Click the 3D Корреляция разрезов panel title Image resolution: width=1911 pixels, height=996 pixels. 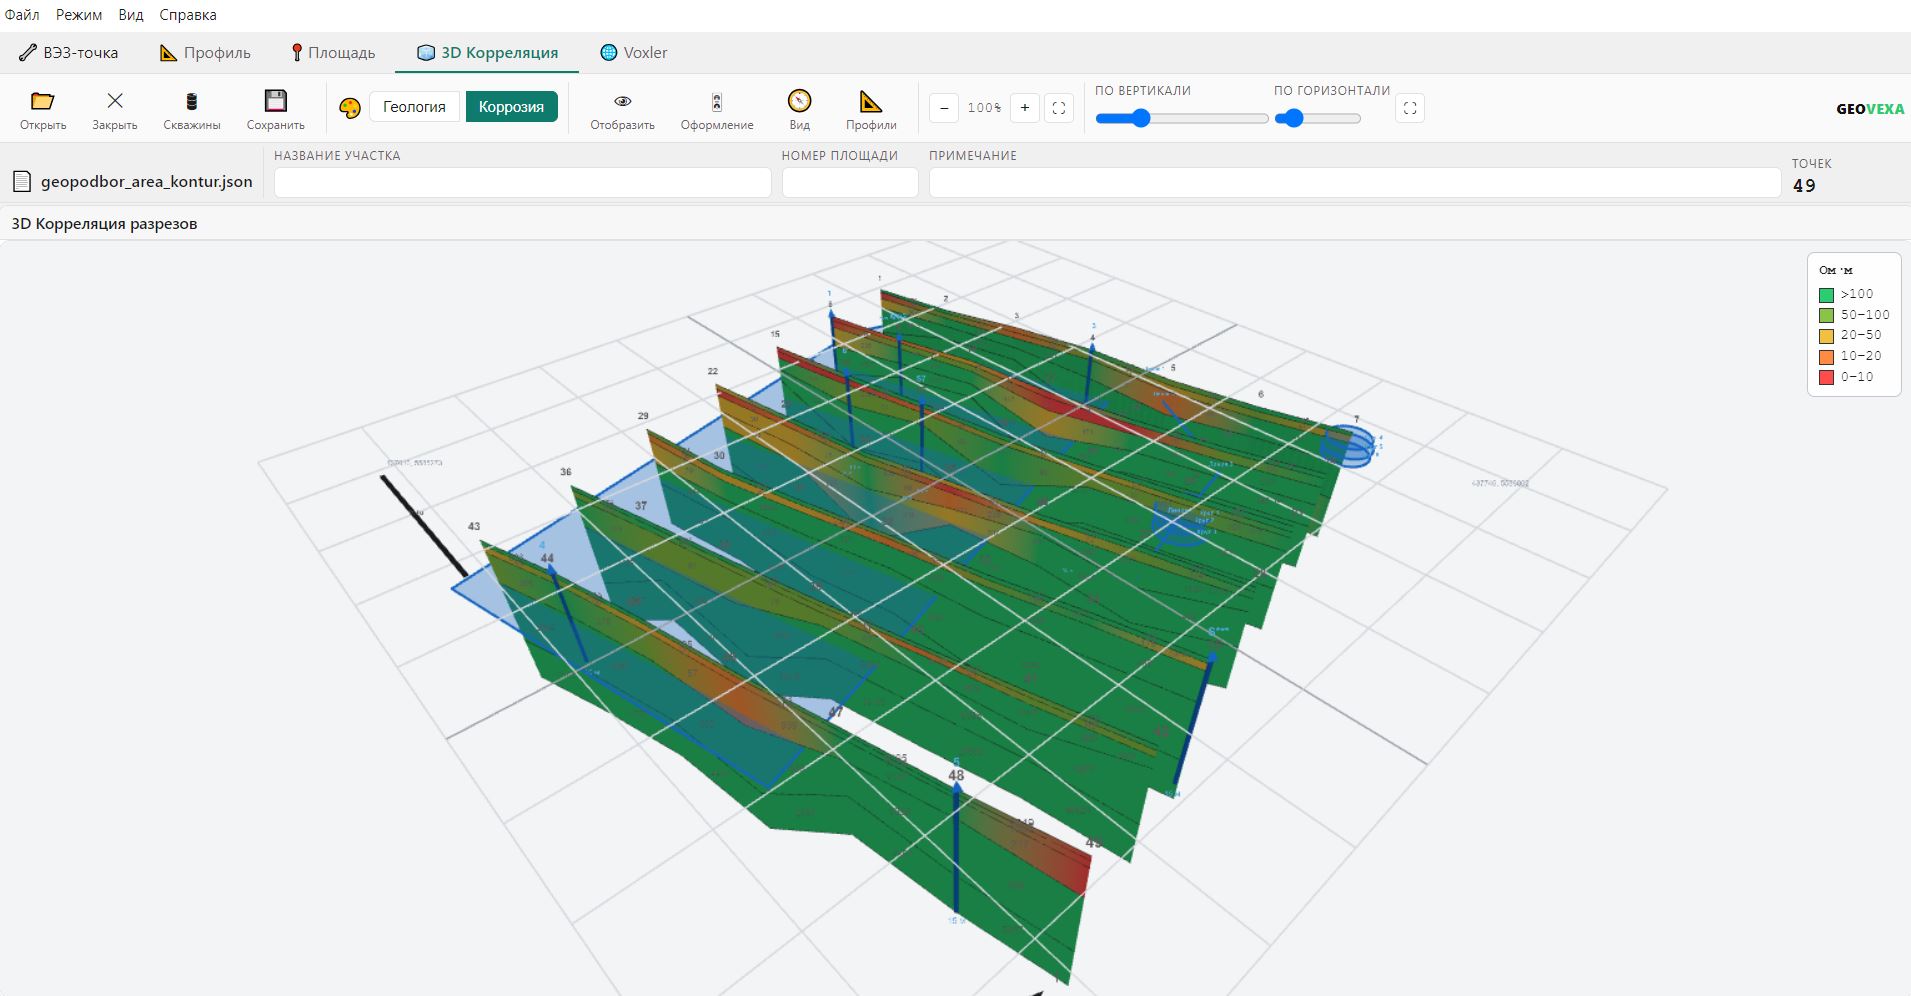[x=104, y=224]
